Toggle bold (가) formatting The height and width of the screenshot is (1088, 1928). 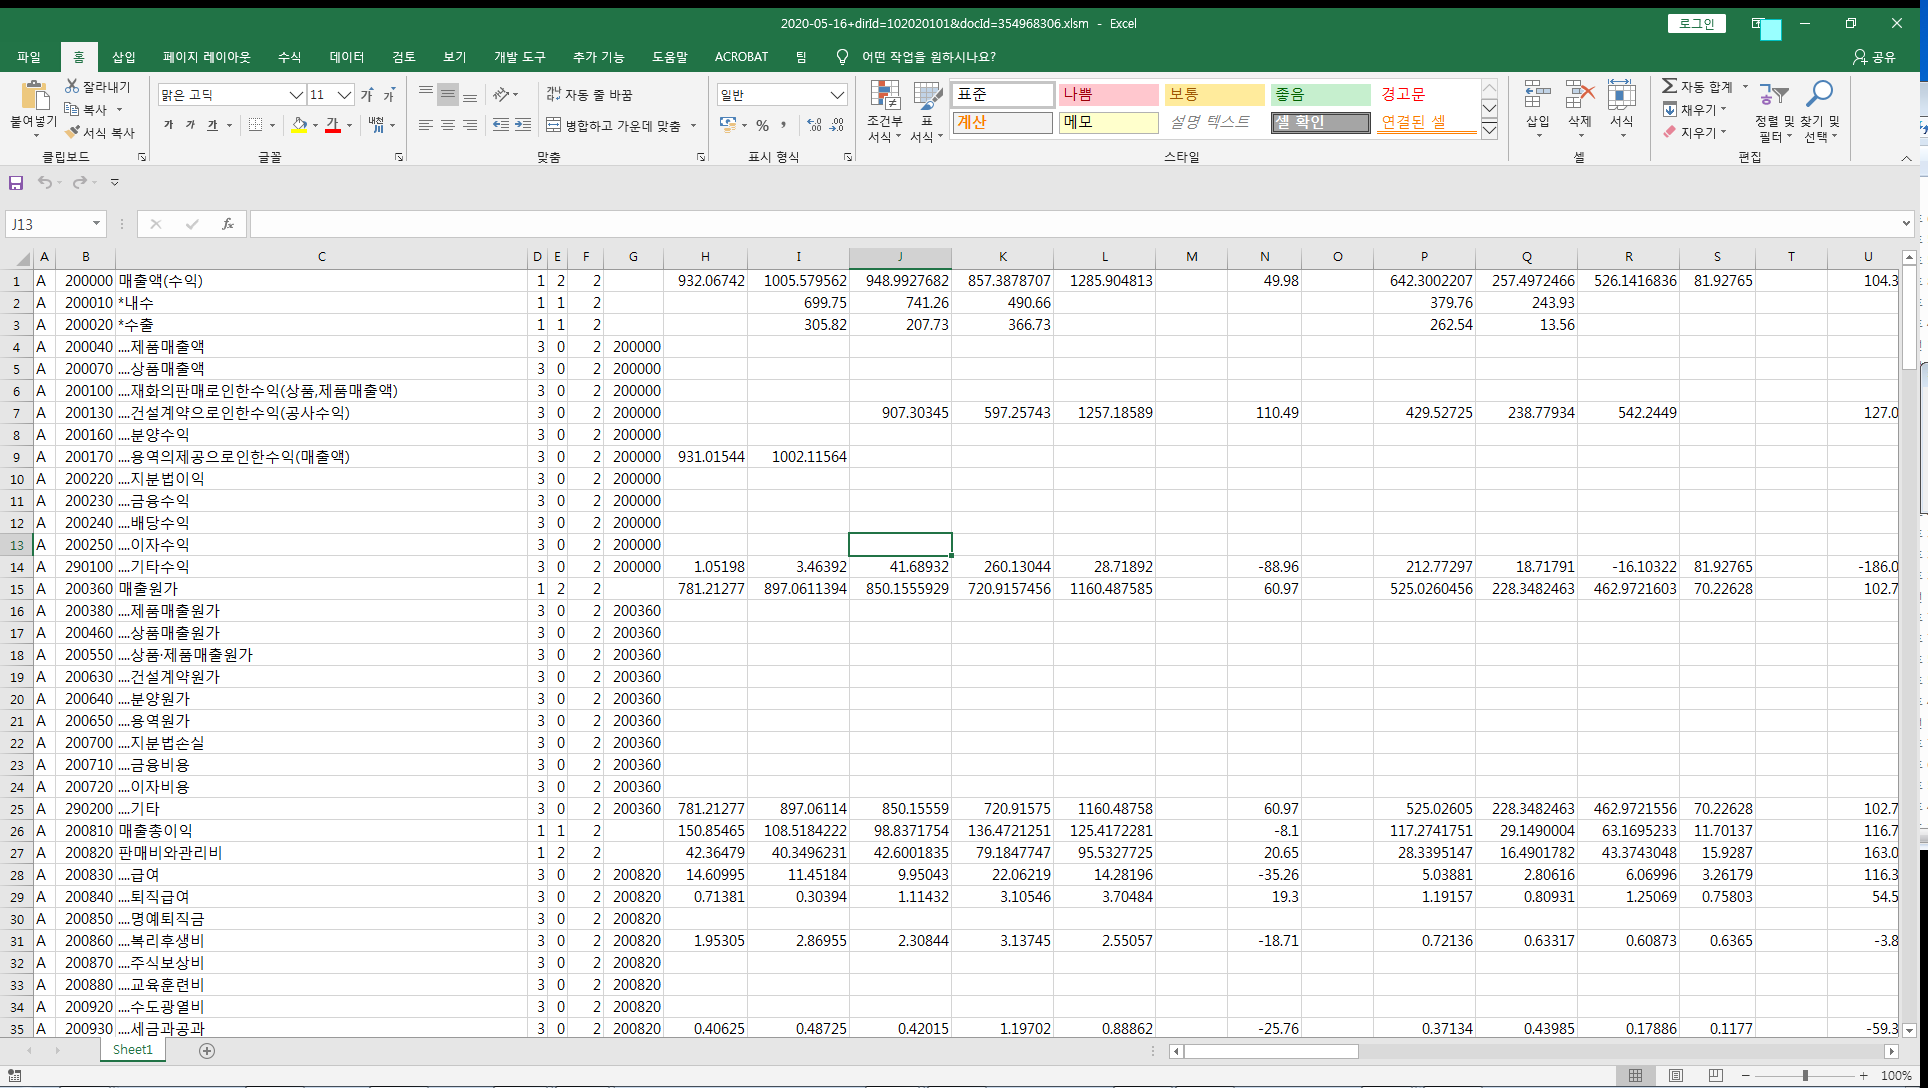coord(168,125)
